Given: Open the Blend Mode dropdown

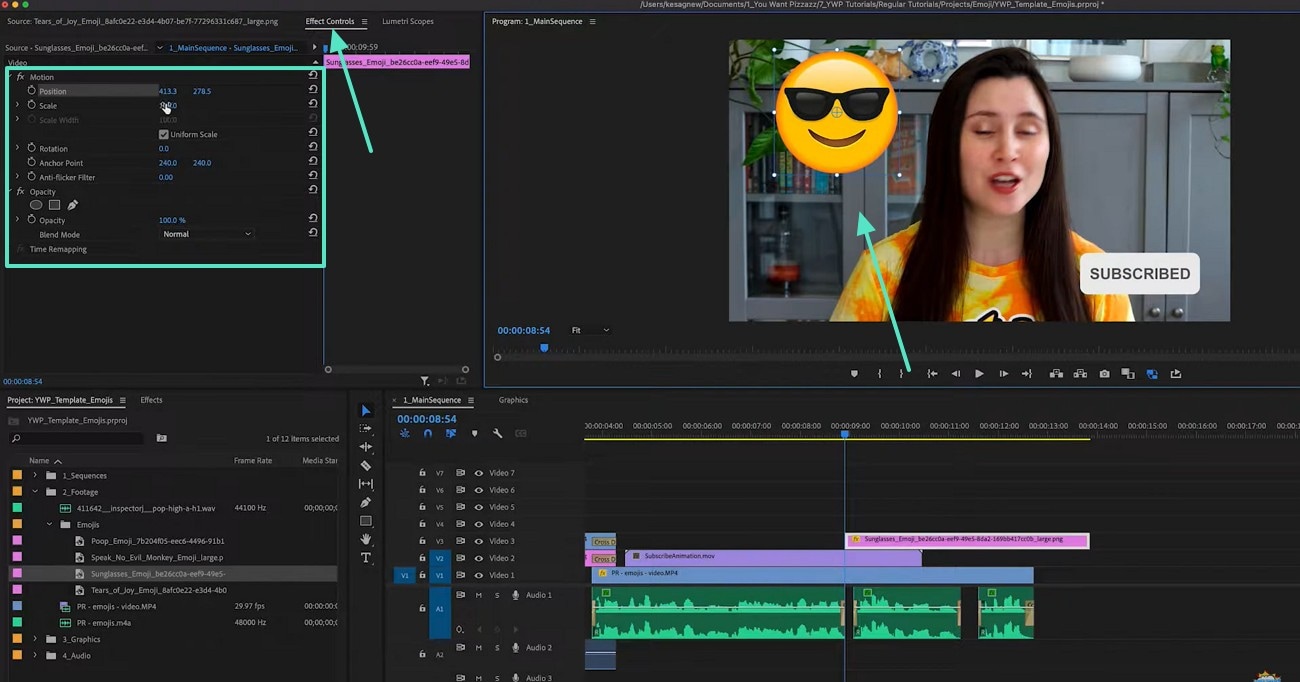Looking at the screenshot, I should (207, 234).
